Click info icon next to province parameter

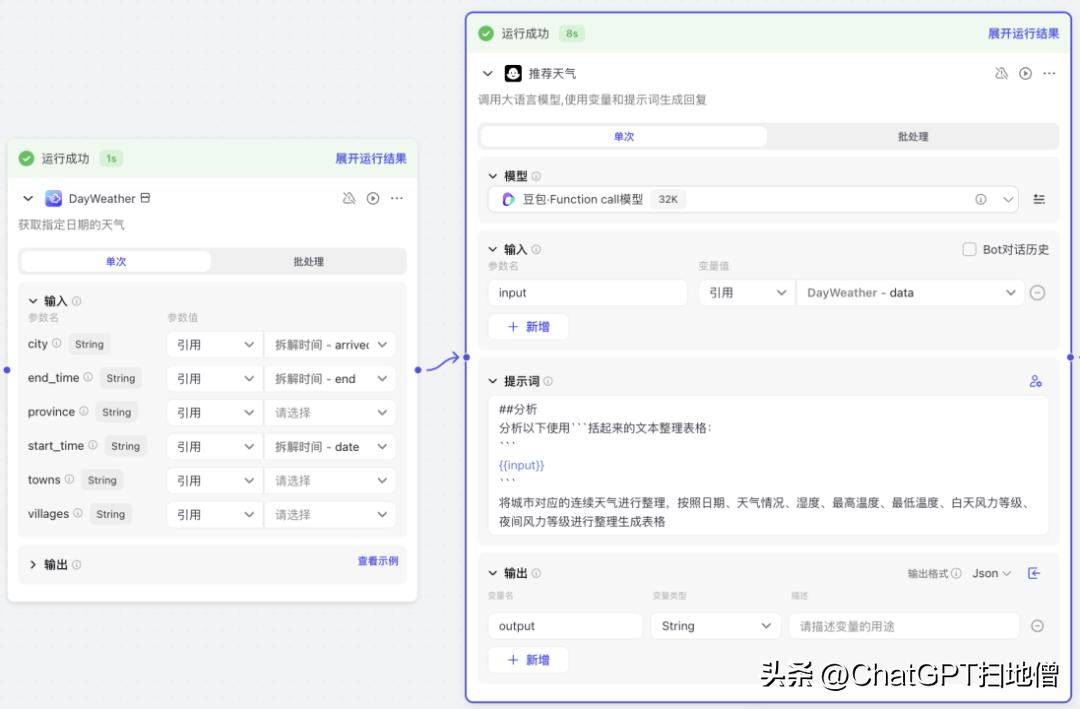(x=83, y=411)
